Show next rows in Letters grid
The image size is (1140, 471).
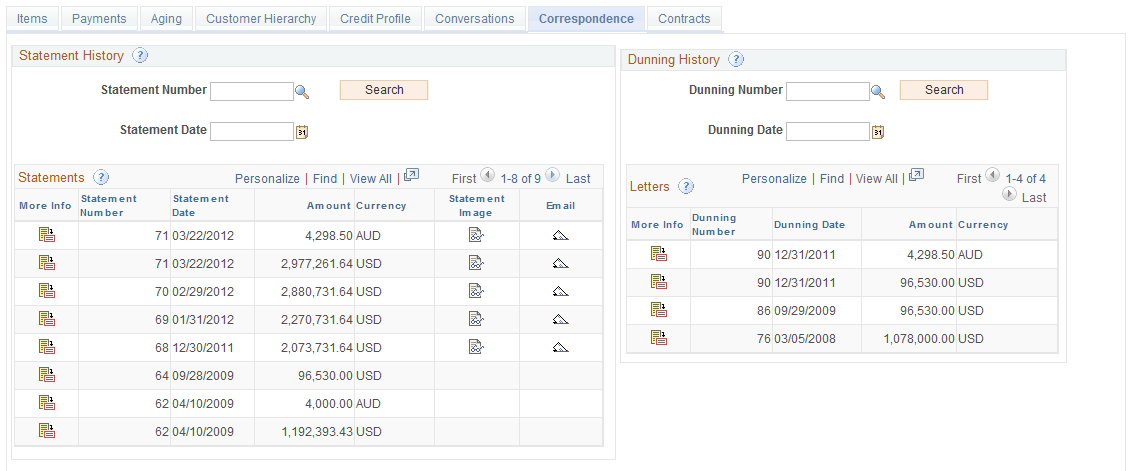click(x=1009, y=194)
